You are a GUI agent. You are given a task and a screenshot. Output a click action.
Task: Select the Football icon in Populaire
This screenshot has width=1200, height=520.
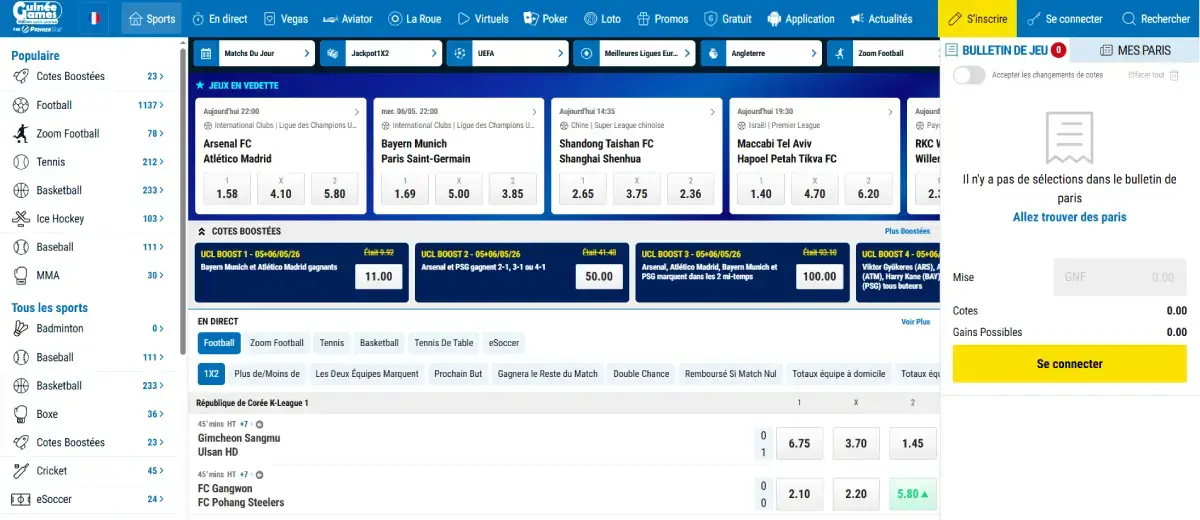(20, 105)
